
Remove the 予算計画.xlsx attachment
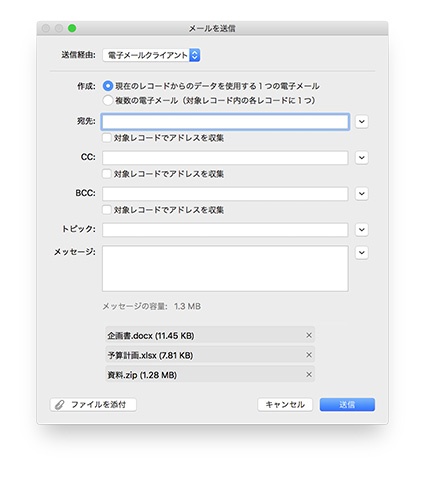click(309, 355)
